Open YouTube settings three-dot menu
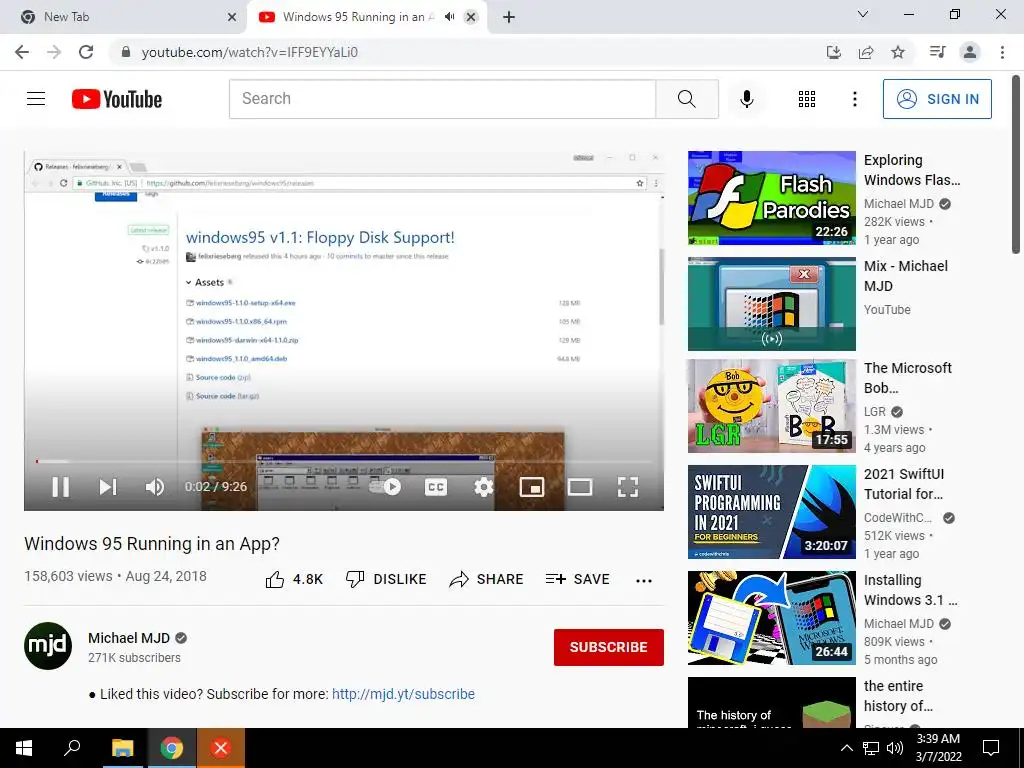 tap(854, 99)
